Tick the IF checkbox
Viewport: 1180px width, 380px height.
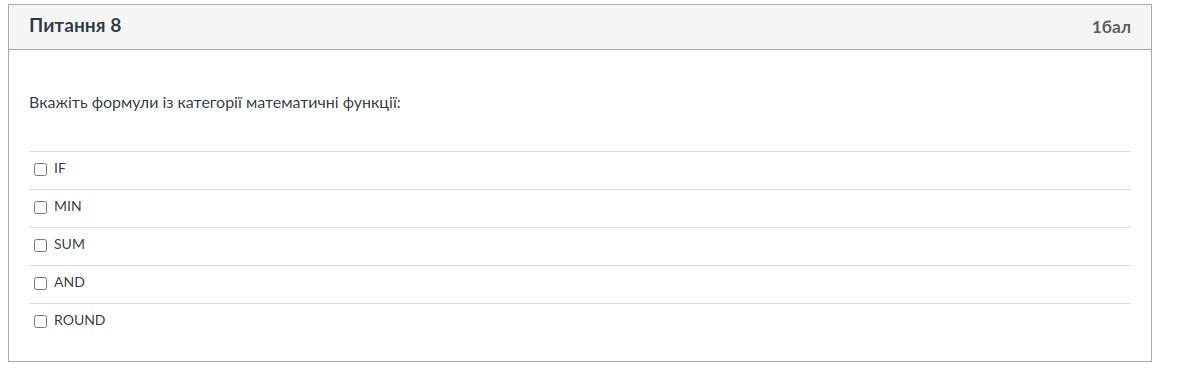(41, 169)
